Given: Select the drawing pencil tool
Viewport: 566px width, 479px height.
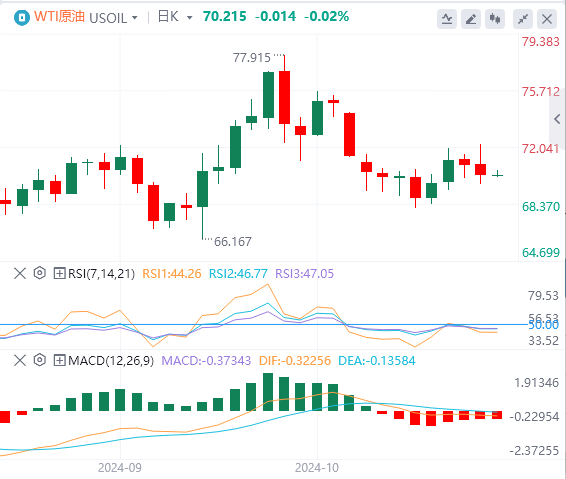Looking at the screenshot, I should (x=471, y=19).
